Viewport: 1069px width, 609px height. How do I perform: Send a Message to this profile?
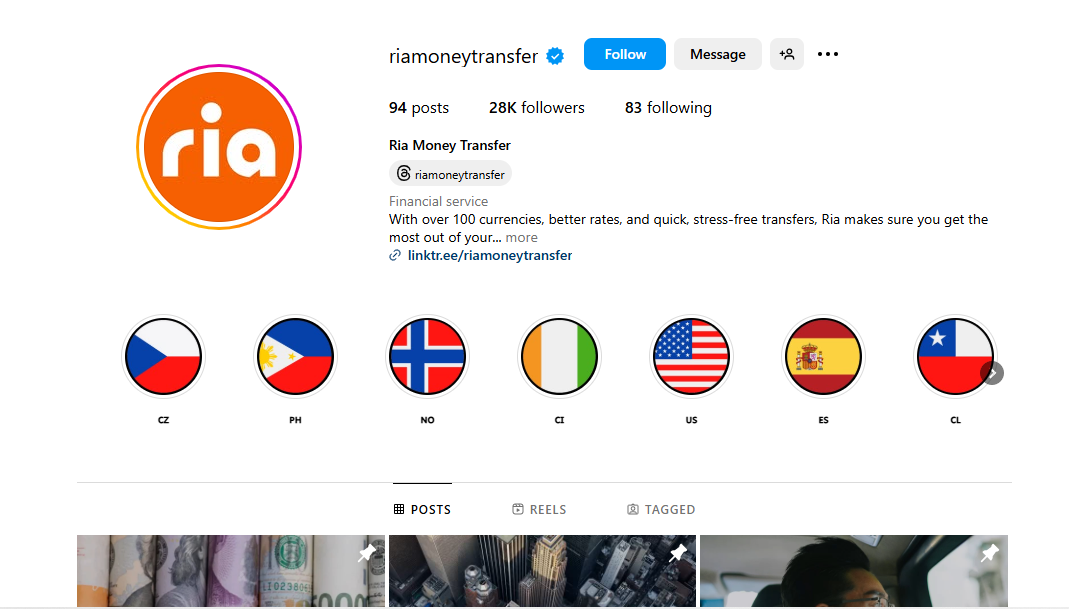coord(718,54)
